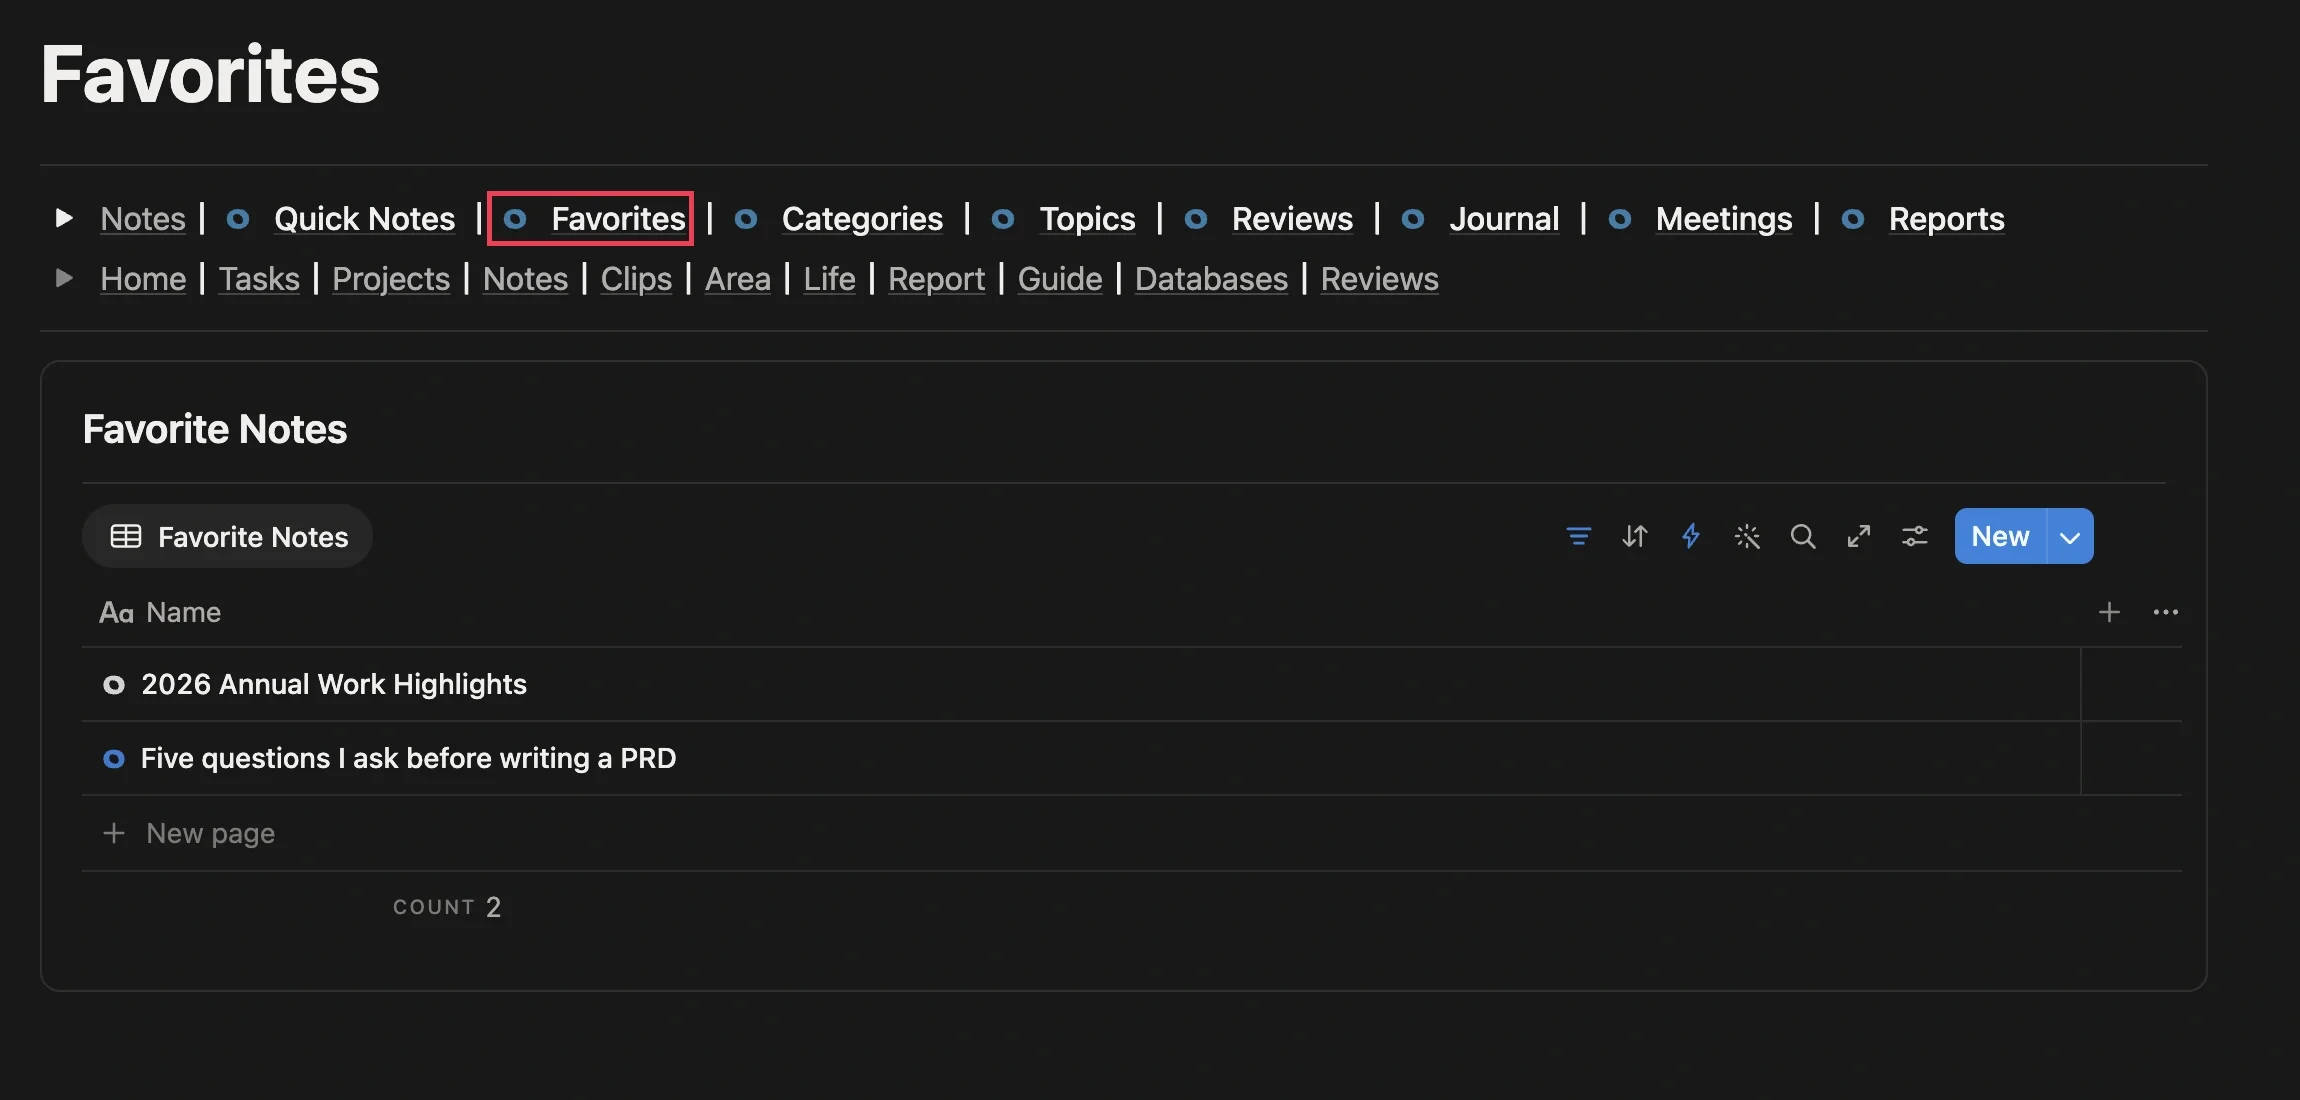The height and width of the screenshot is (1100, 2300).
Task: Open the Tasks link
Action: click(x=259, y=279)
